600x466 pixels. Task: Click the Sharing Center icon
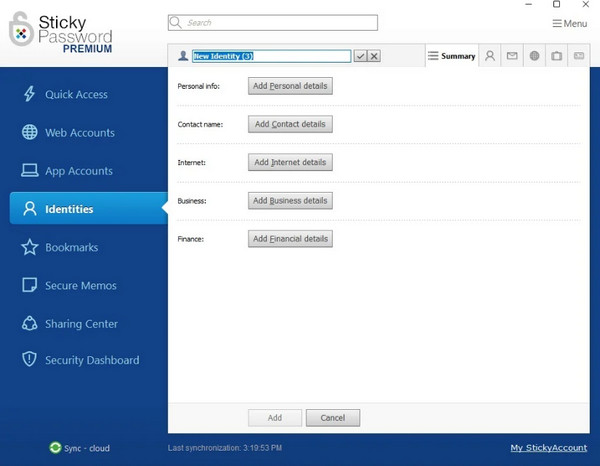coord(29,323)
